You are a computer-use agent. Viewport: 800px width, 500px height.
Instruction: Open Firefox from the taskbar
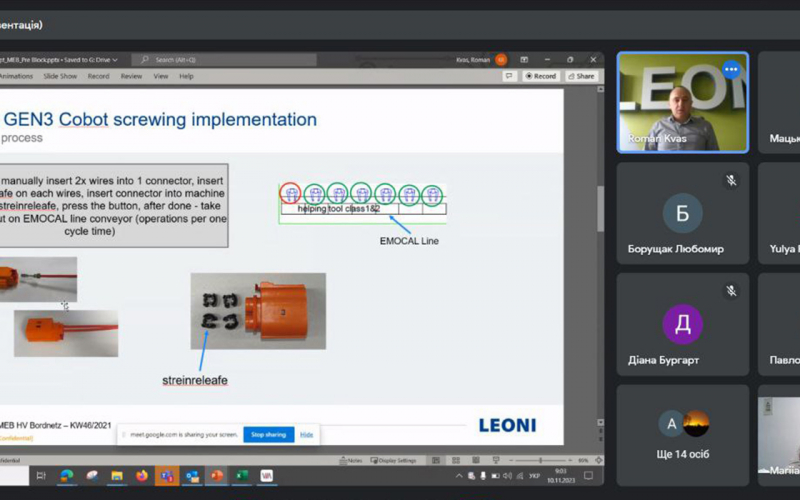point(142,476)
